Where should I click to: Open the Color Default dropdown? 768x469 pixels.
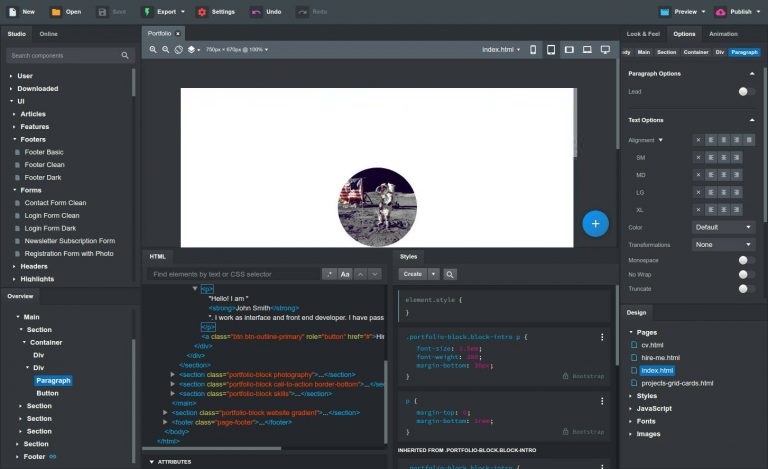[x=723, y=227]
